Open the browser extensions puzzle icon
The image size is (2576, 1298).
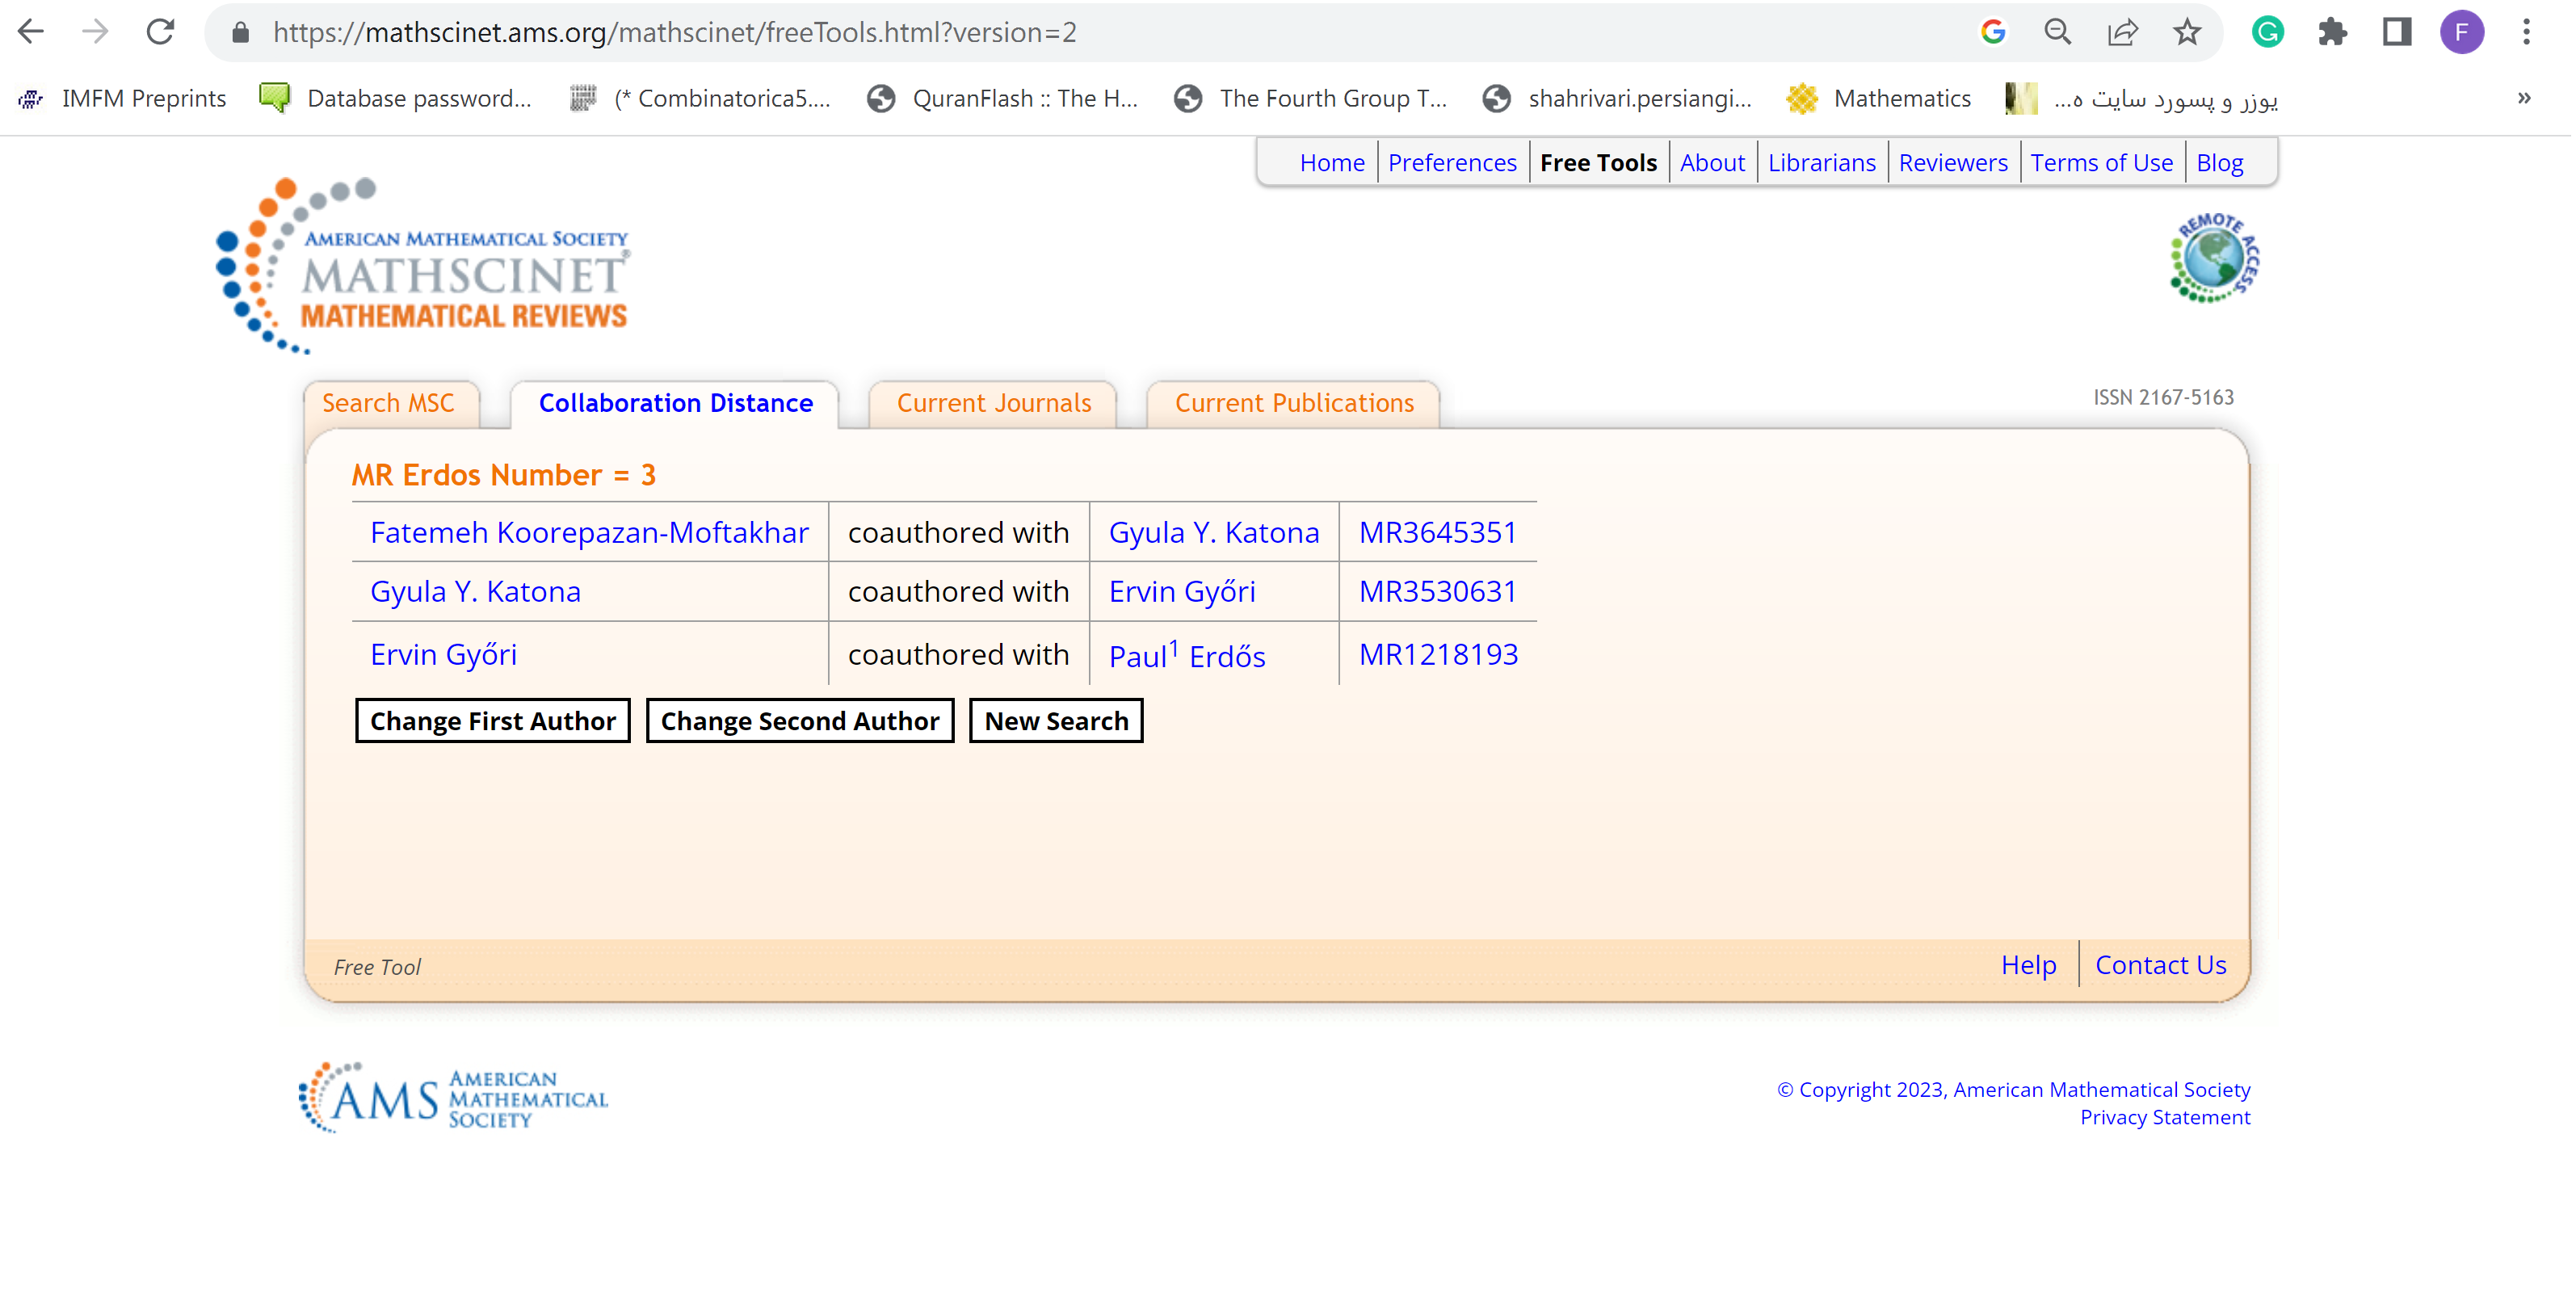pyautogui.click(x=2334, y=32)
